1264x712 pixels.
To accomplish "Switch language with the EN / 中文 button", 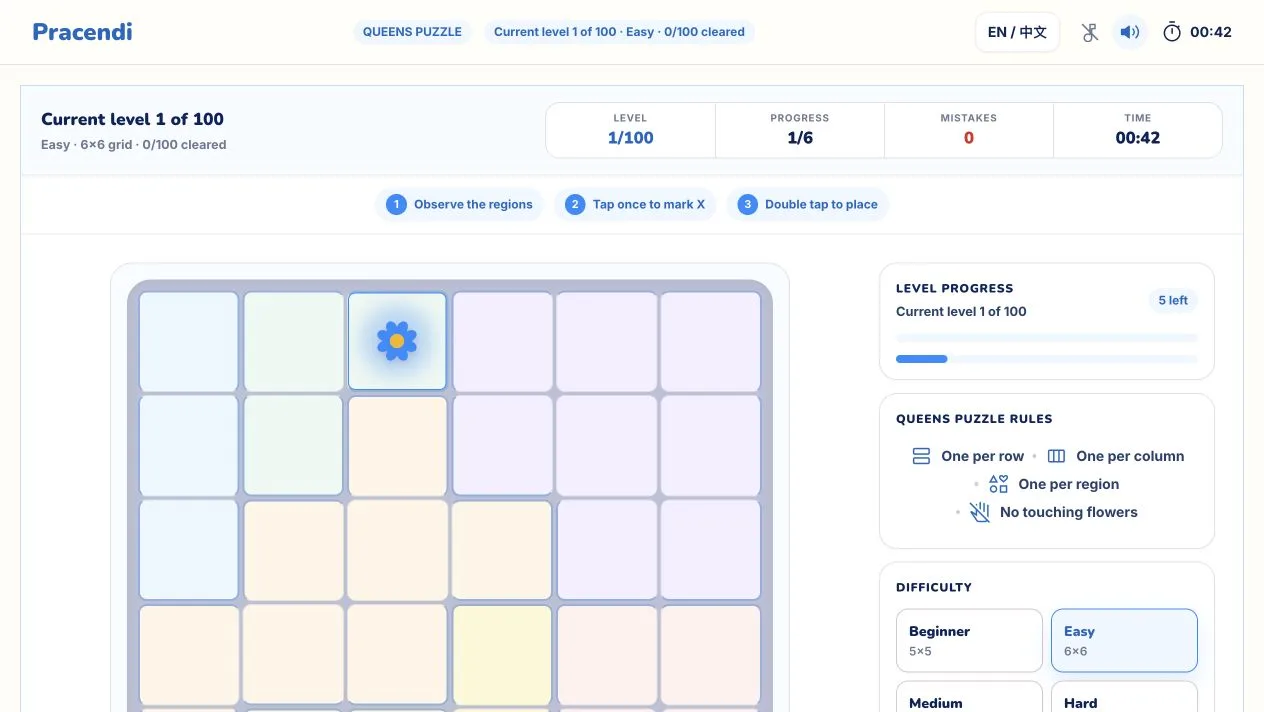I will 1017,32.
